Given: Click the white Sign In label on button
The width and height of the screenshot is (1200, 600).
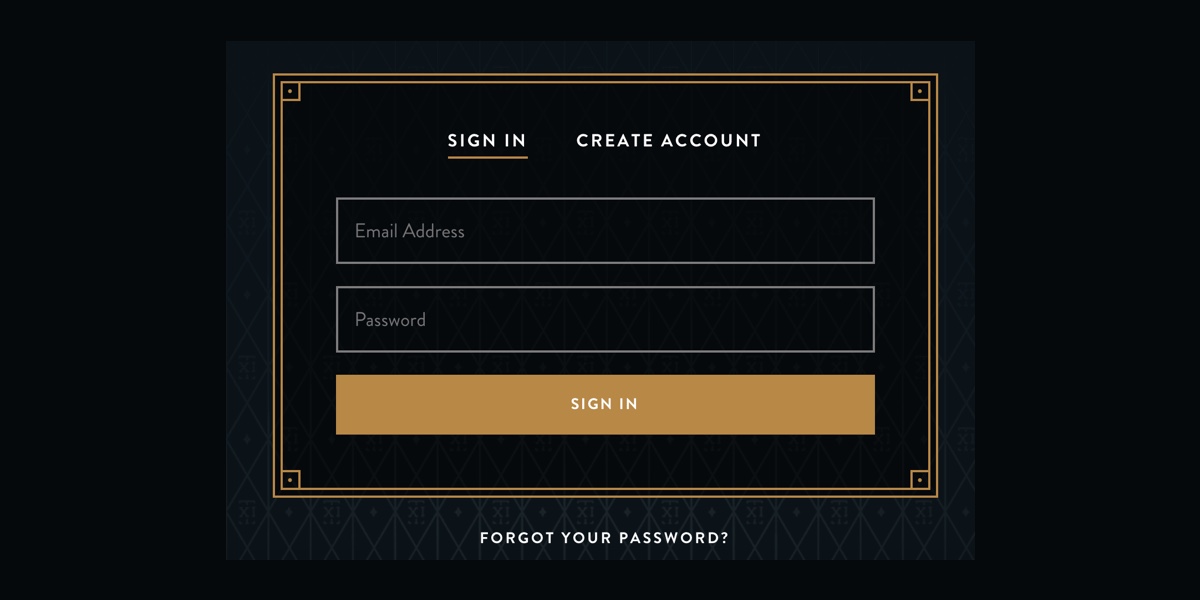Looking at the screenshot, I should [x=604, y=404].
